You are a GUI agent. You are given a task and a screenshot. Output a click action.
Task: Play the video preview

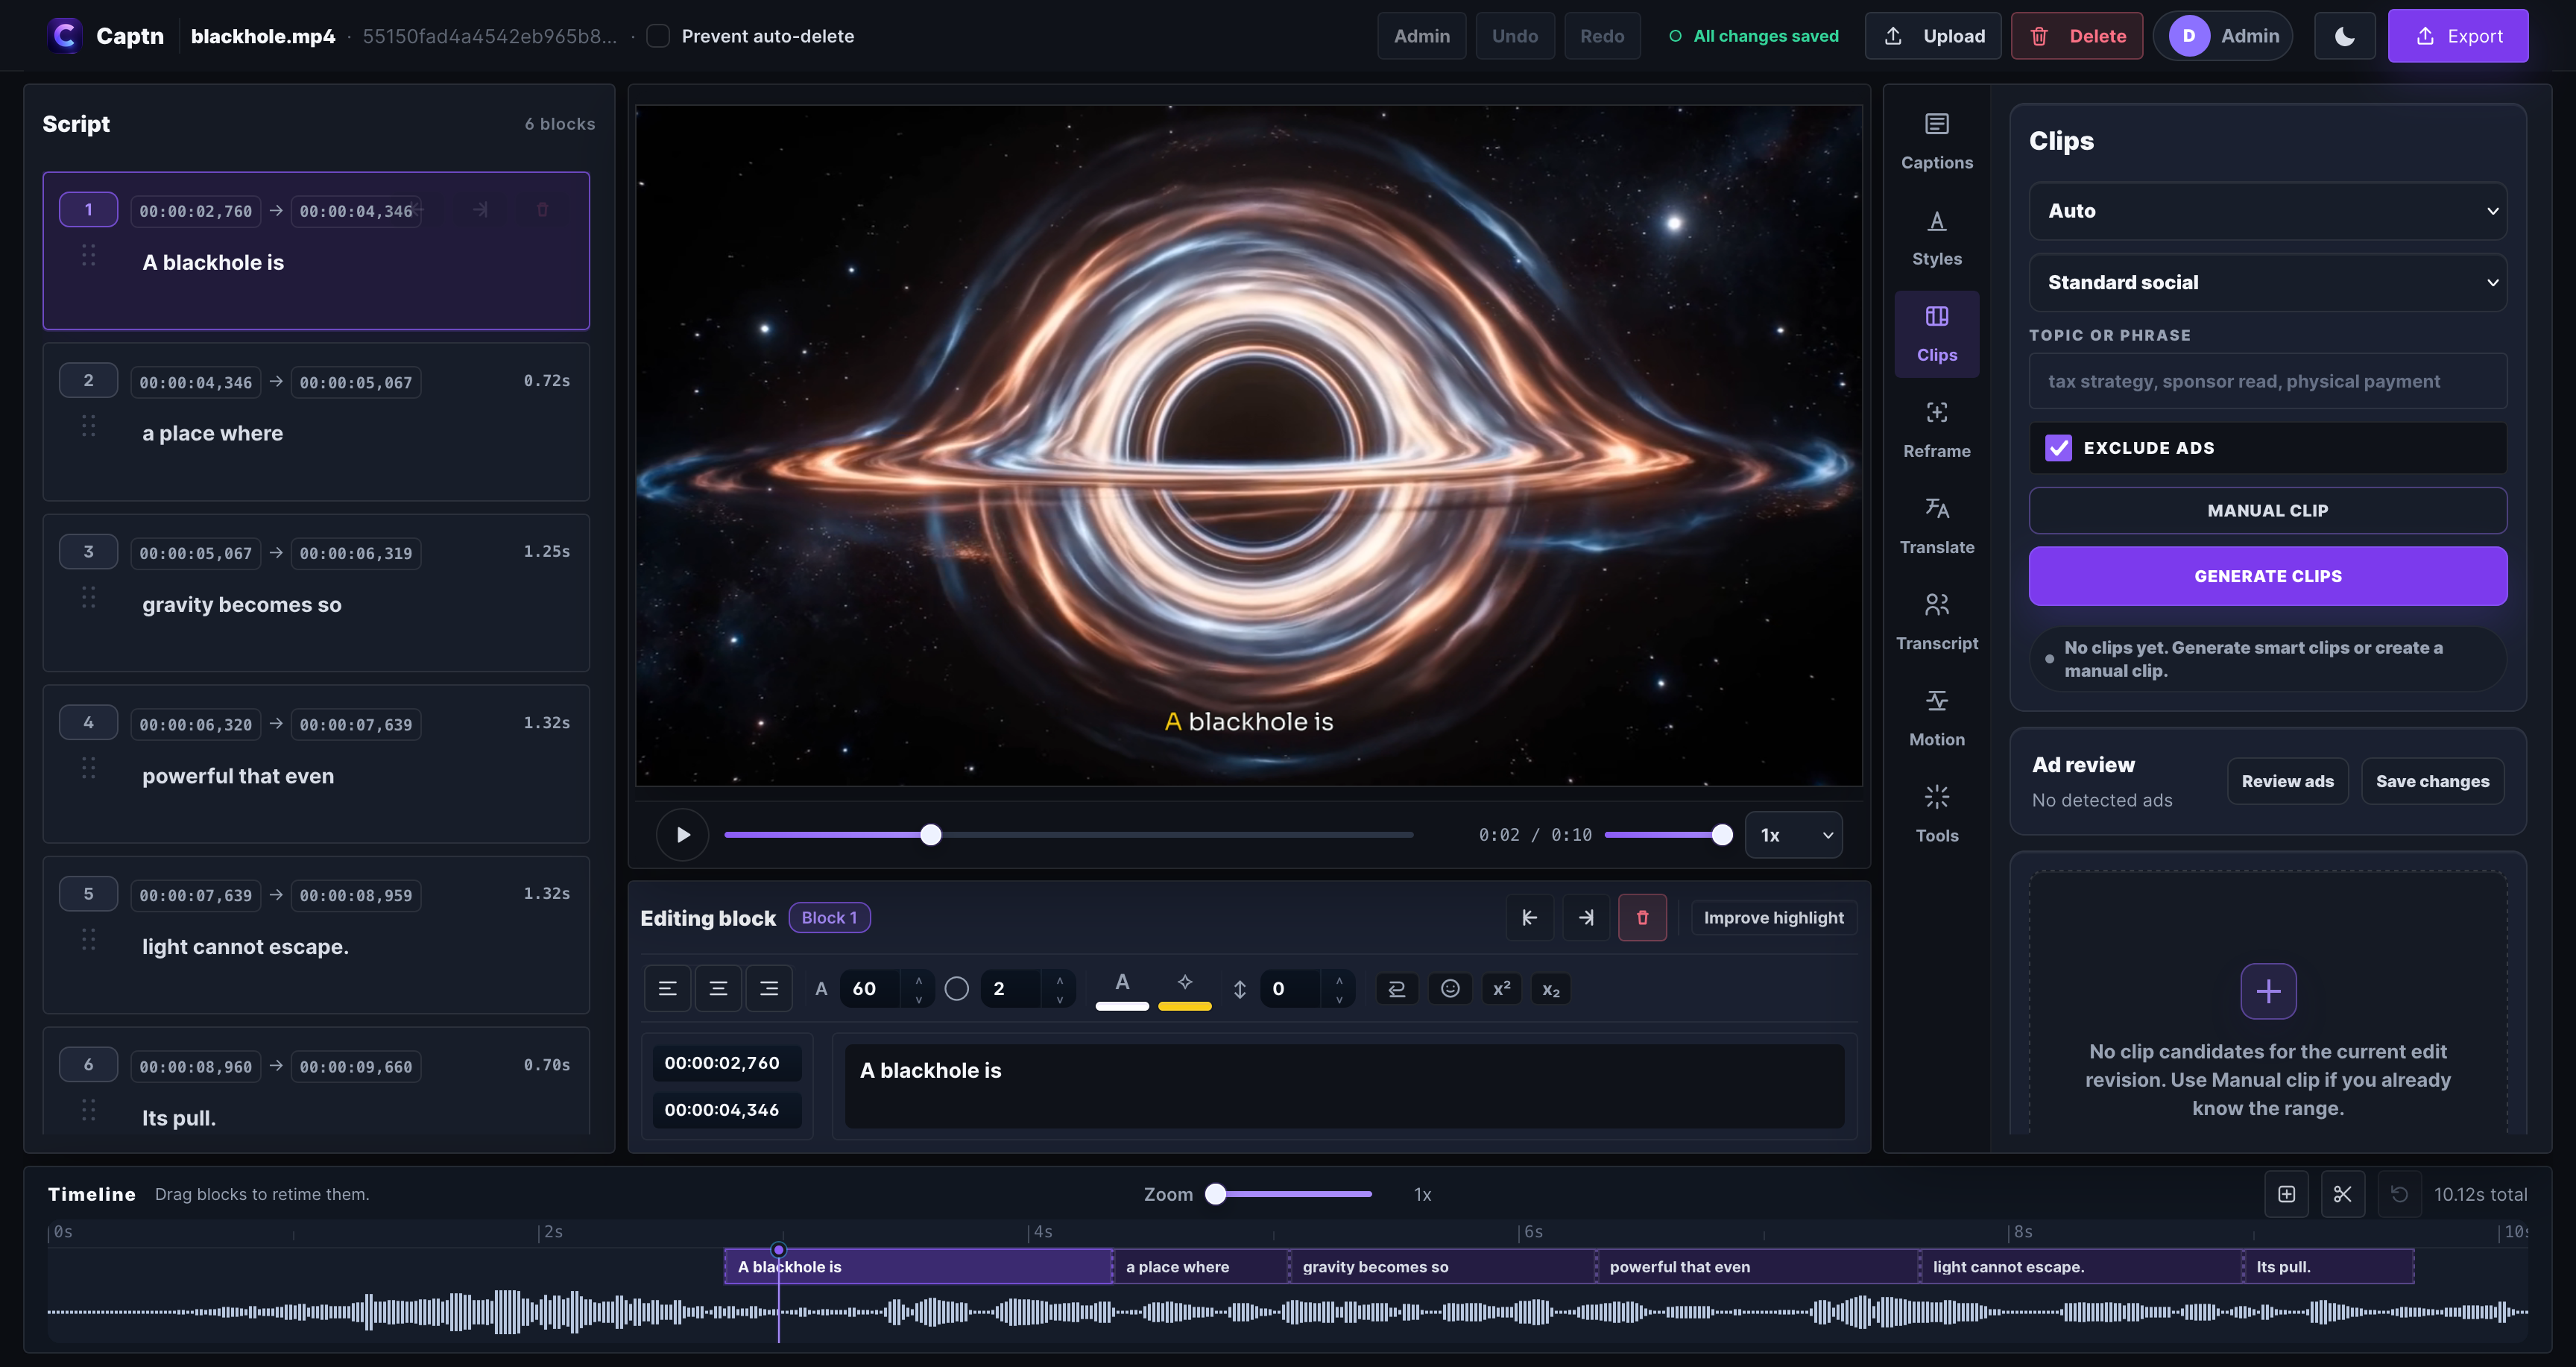683,834
